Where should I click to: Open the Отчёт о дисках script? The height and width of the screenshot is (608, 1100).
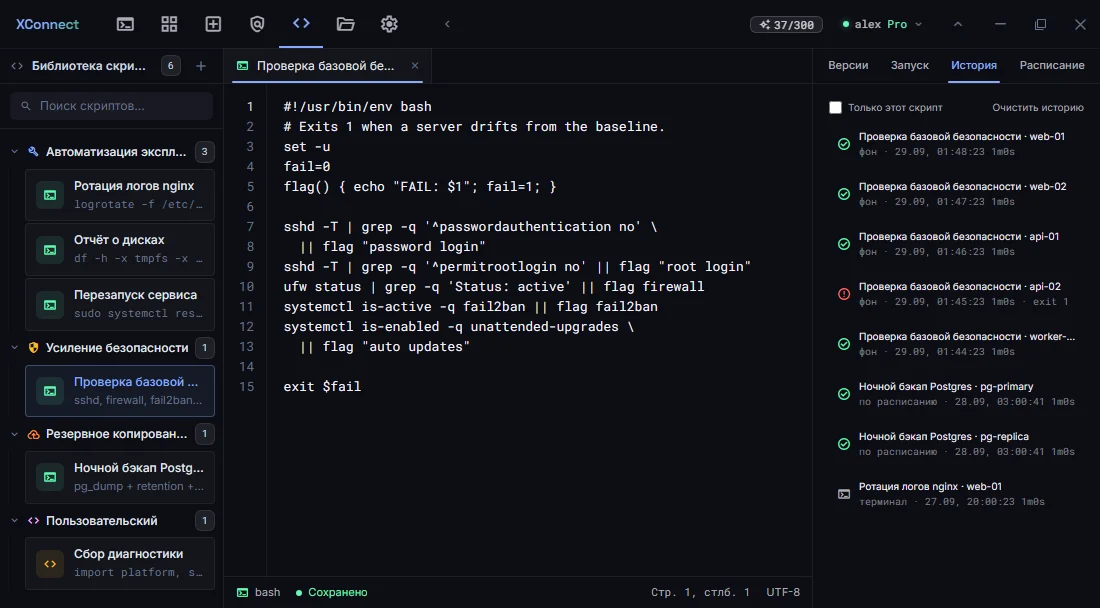[120, 249]
